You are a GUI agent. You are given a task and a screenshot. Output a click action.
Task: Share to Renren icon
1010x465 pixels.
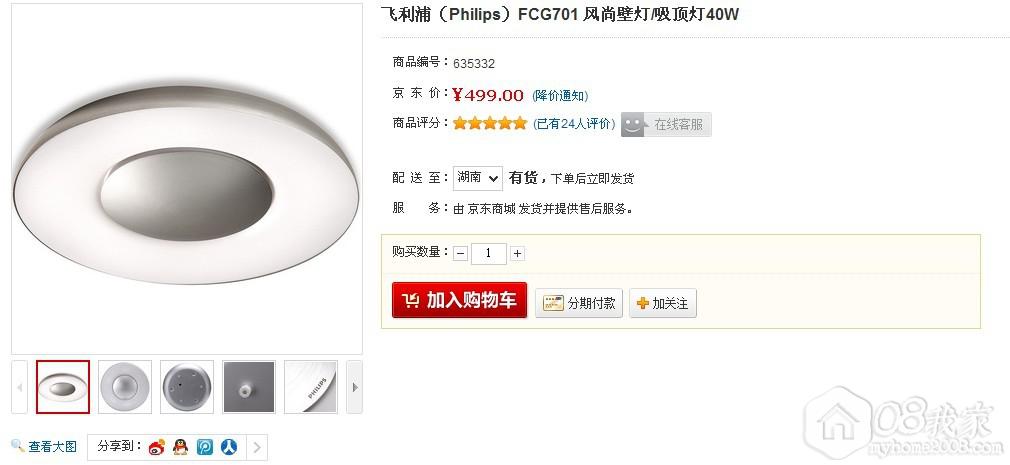pos(229,447)
